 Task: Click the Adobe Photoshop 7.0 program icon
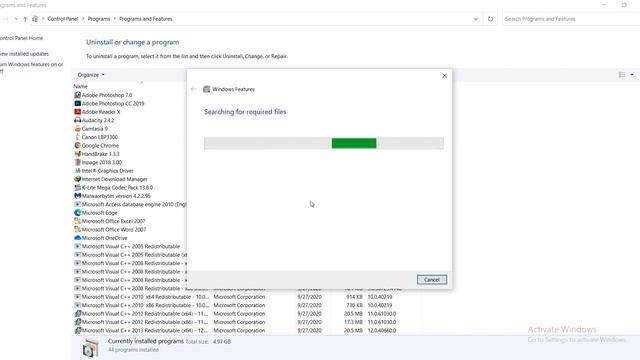(x=78, y=95)
